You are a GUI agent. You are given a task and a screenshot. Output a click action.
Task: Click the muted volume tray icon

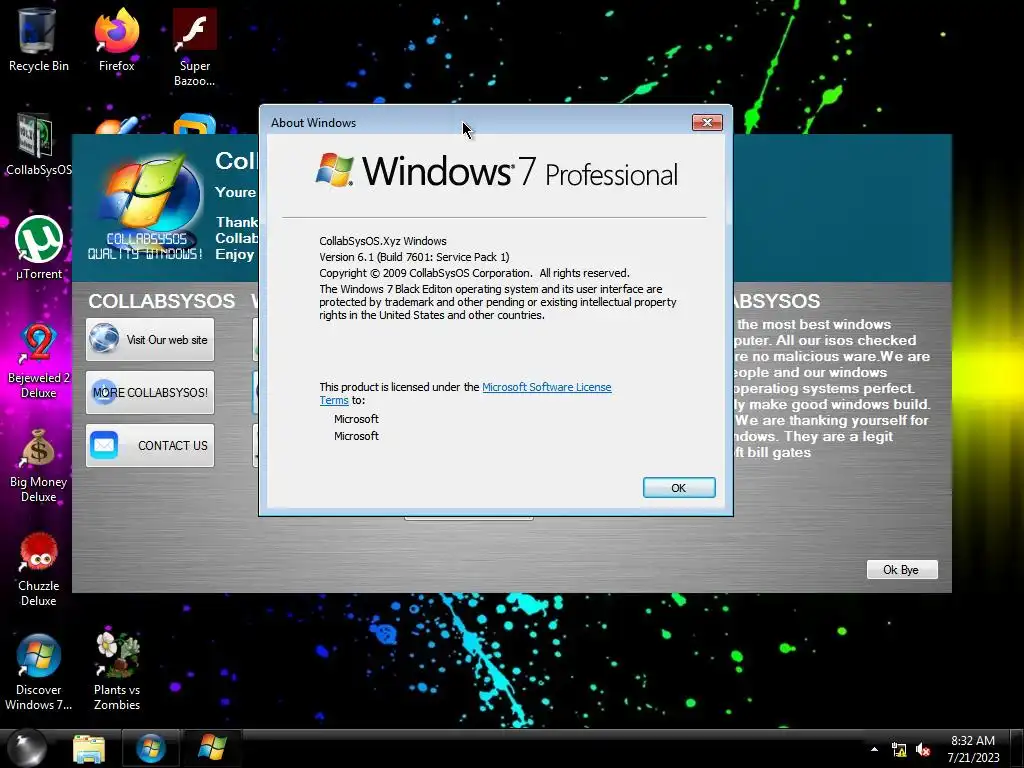tap(923, 750)
